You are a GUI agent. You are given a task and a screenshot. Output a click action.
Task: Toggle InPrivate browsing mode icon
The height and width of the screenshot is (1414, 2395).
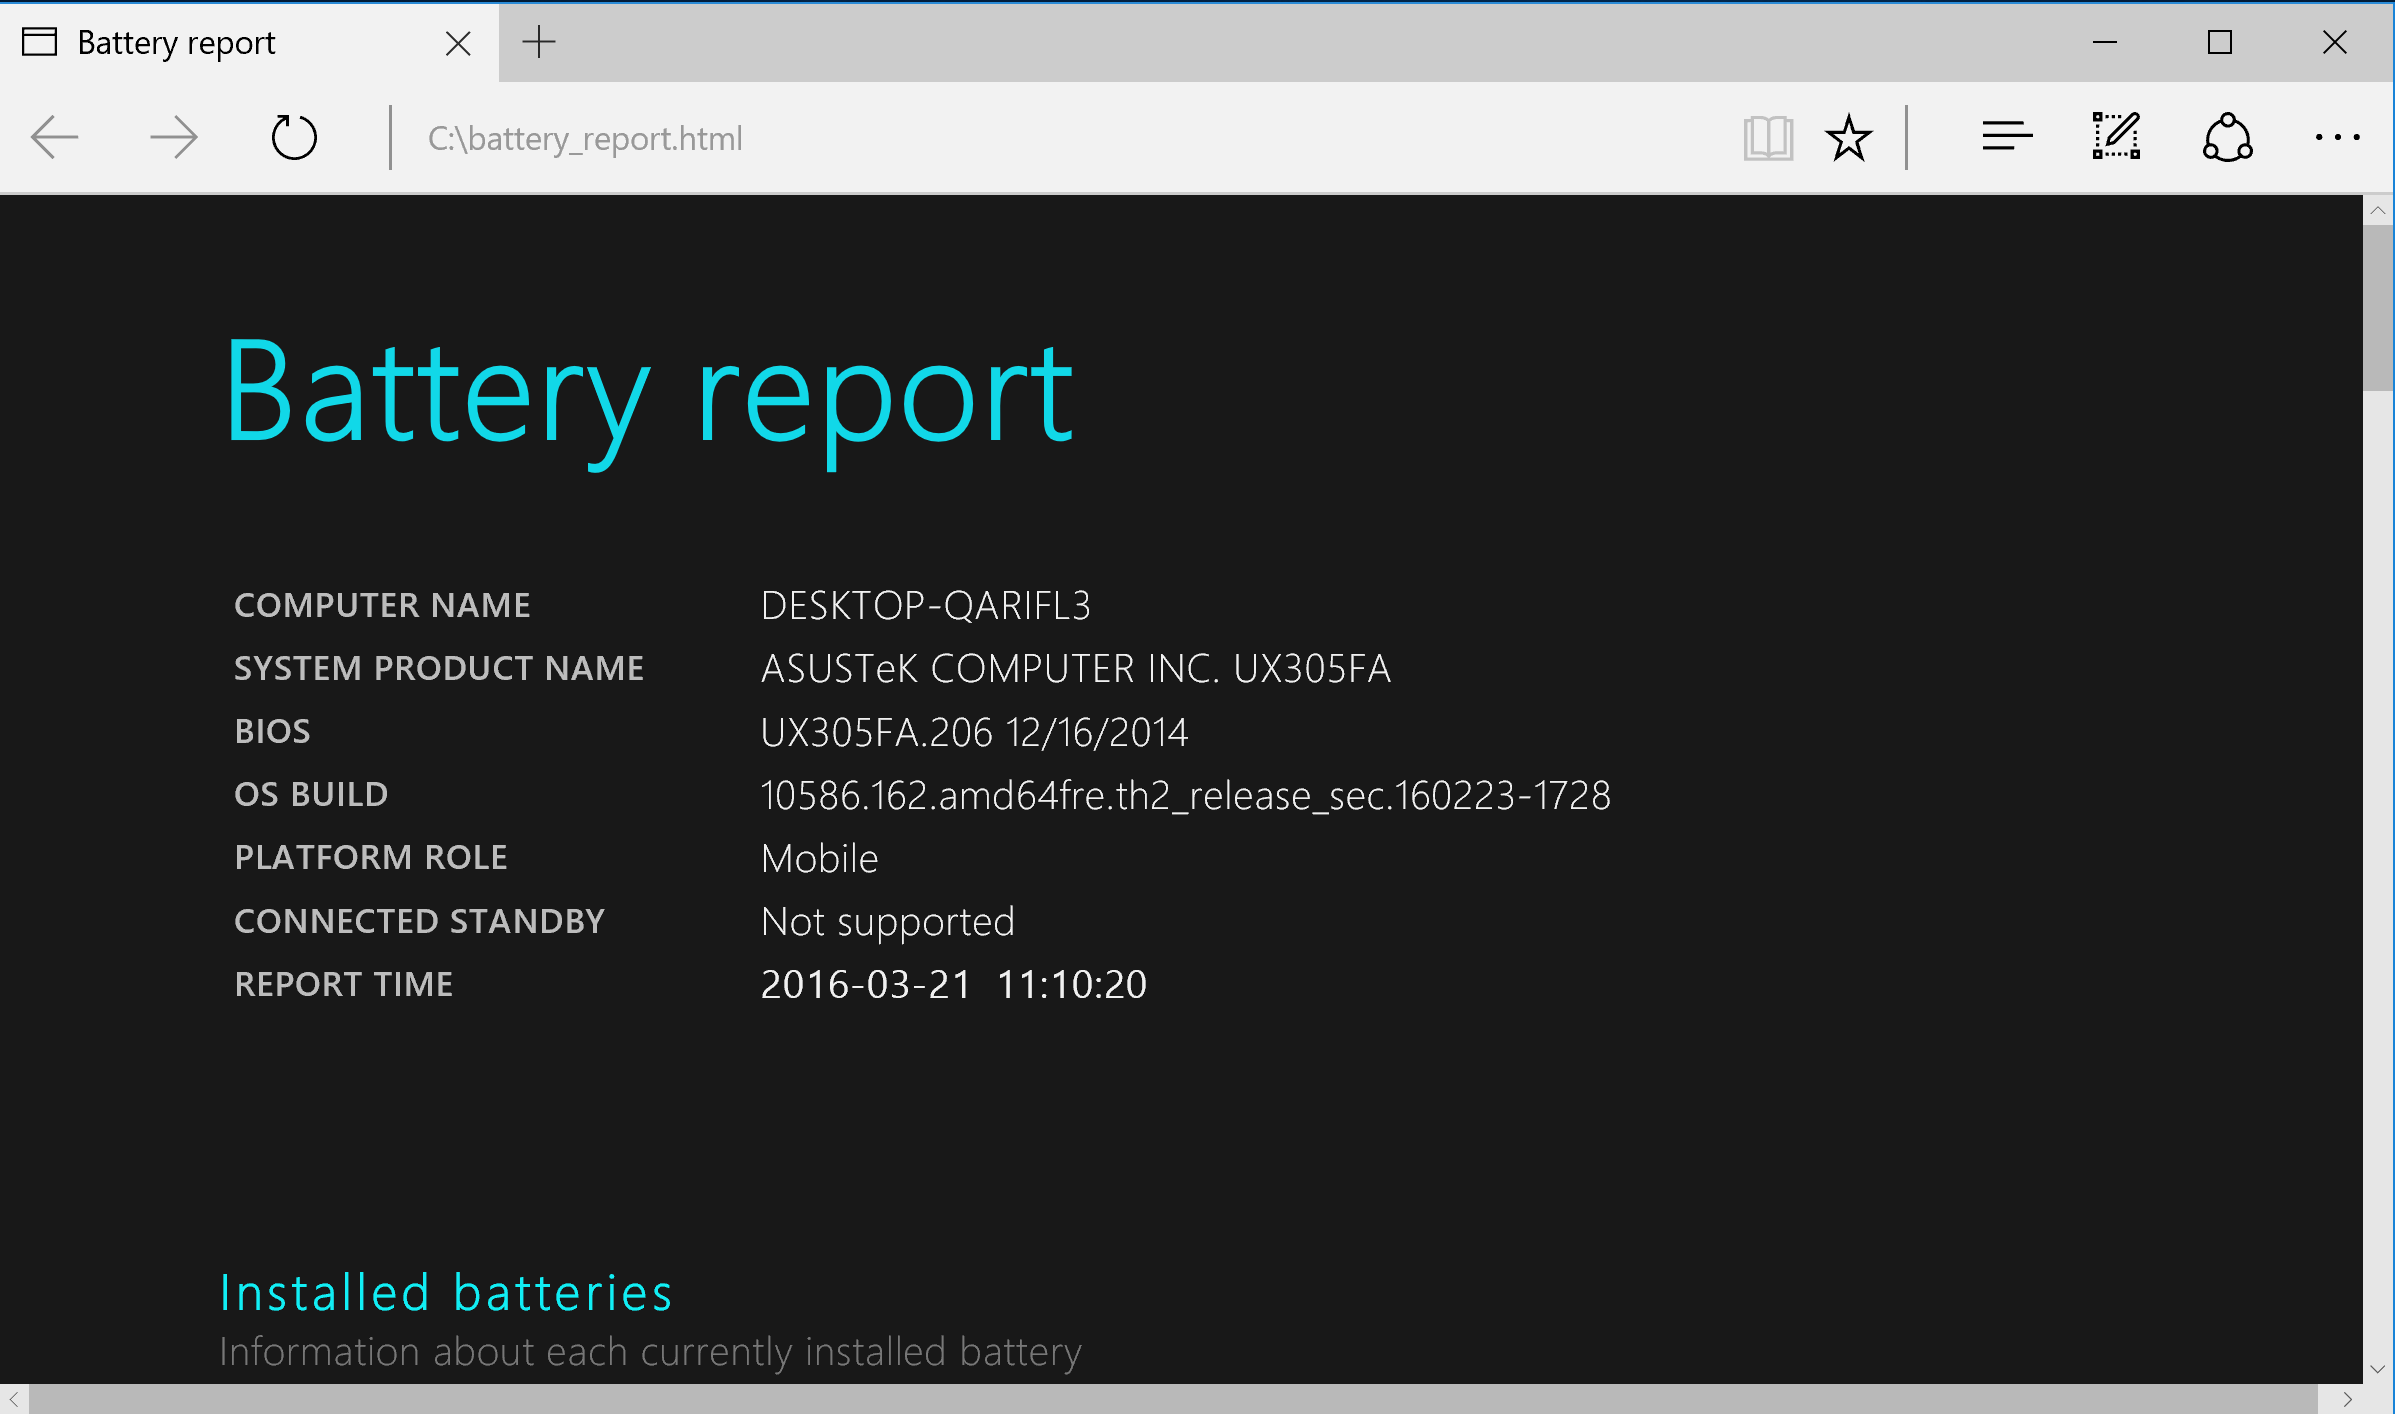pyautogui.click(x=2341, y=138)
